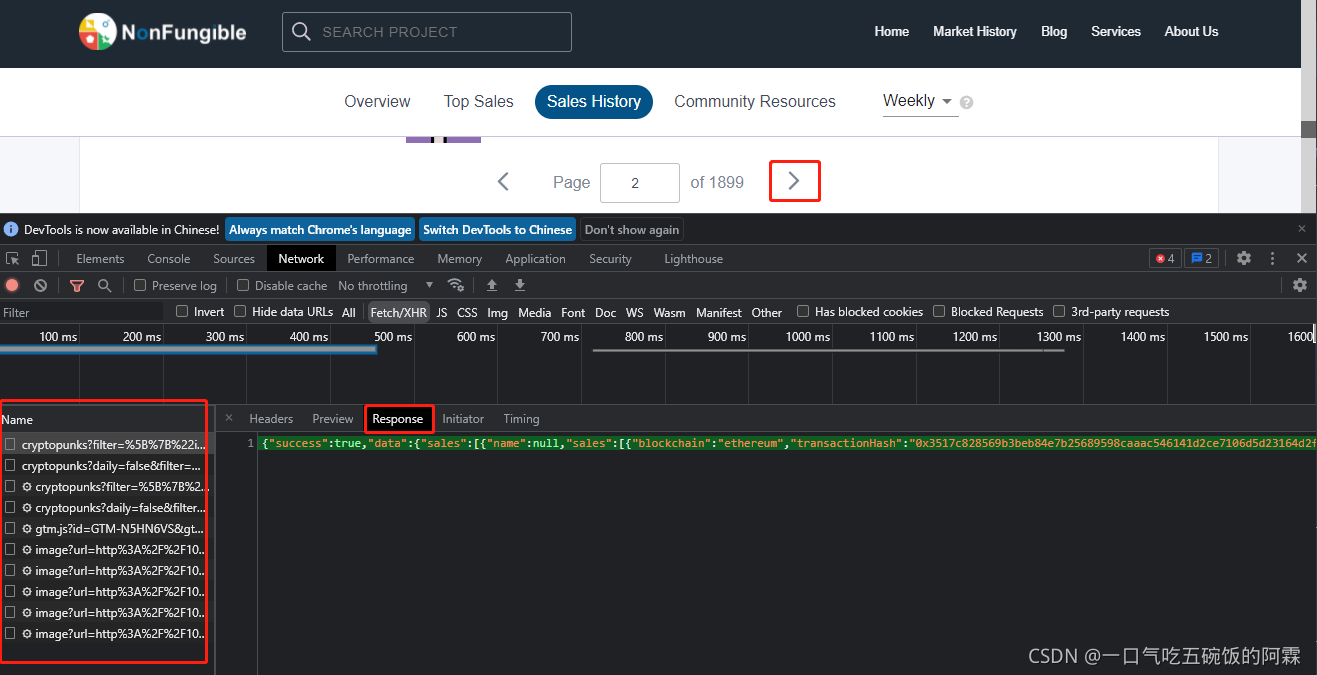Click the page number input box
Viewport: 1317px width, 675px height.
coord(640,183)
